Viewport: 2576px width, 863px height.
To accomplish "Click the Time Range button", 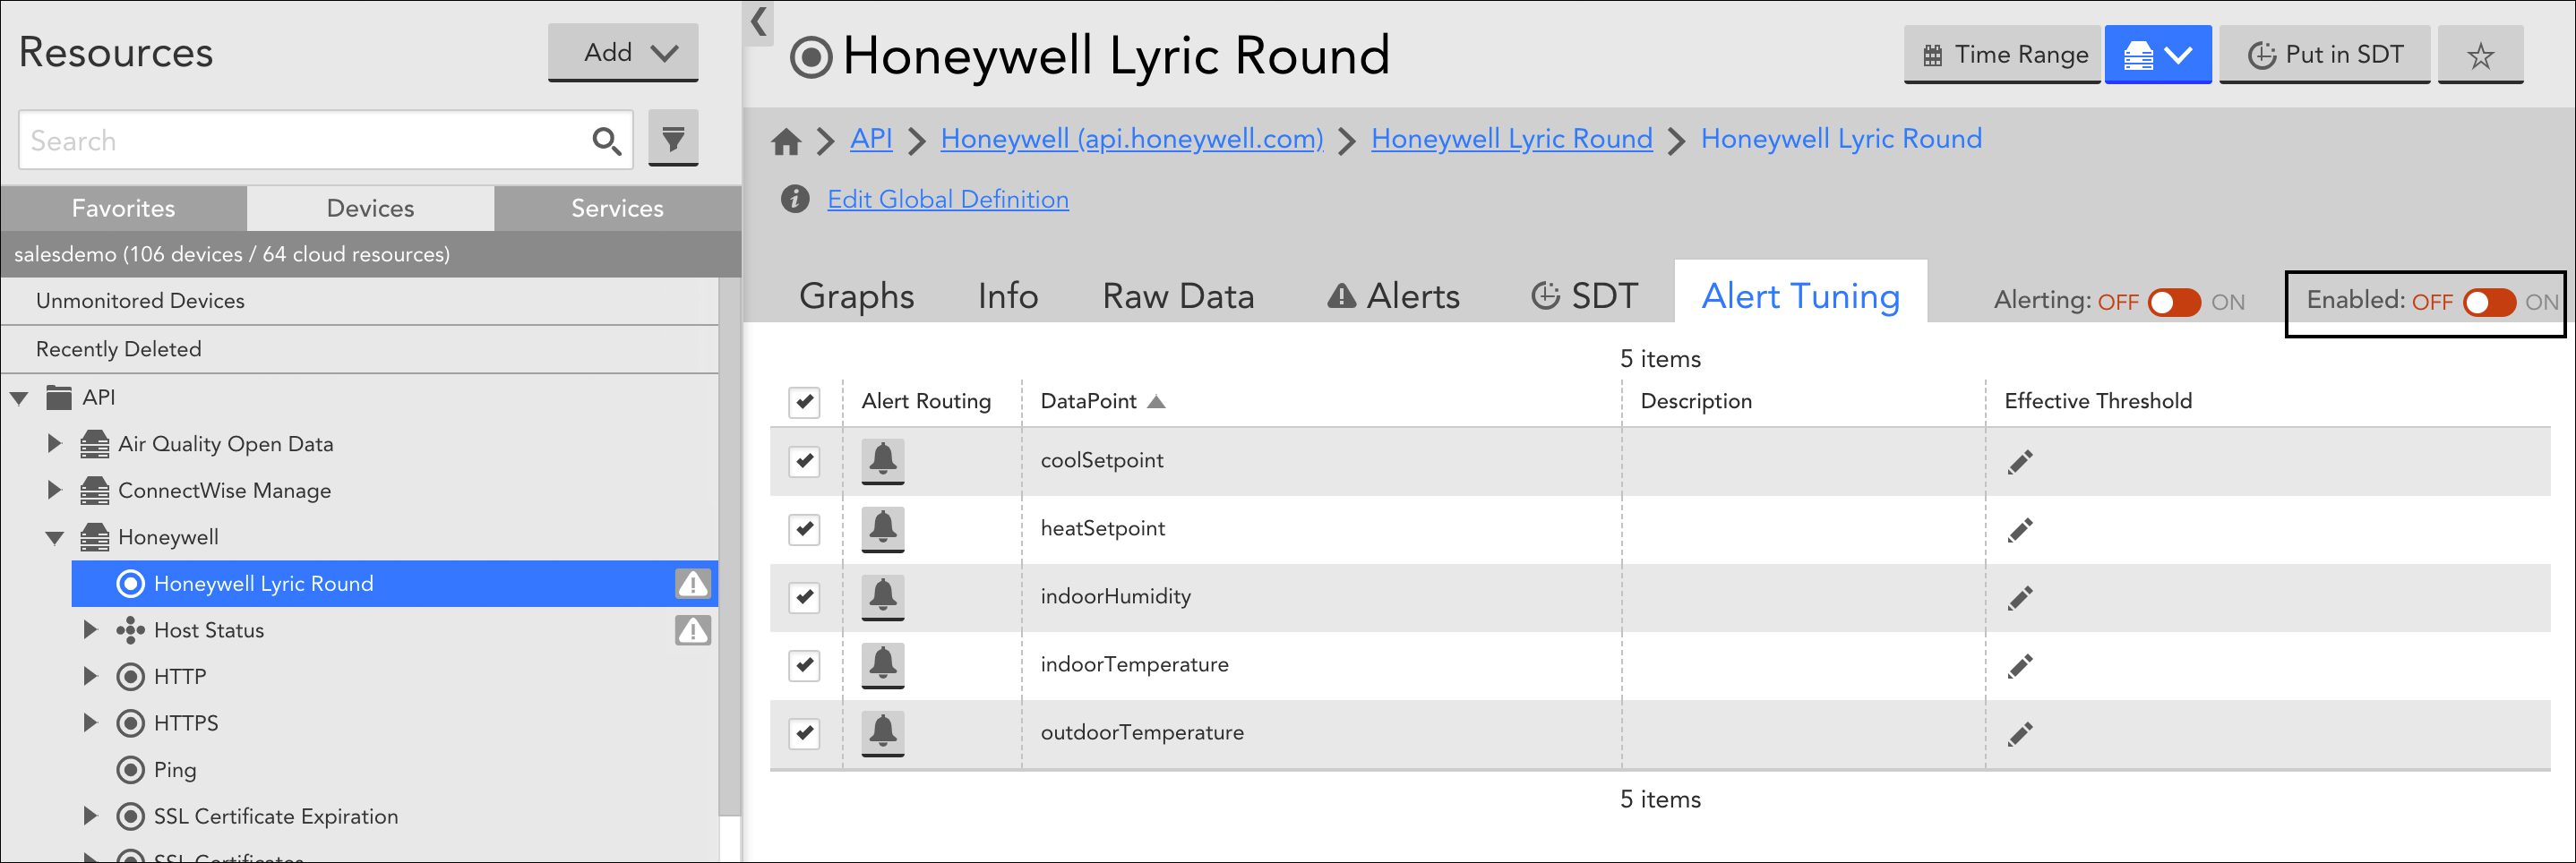I will pyautogui.click(x=2002, y=55).
